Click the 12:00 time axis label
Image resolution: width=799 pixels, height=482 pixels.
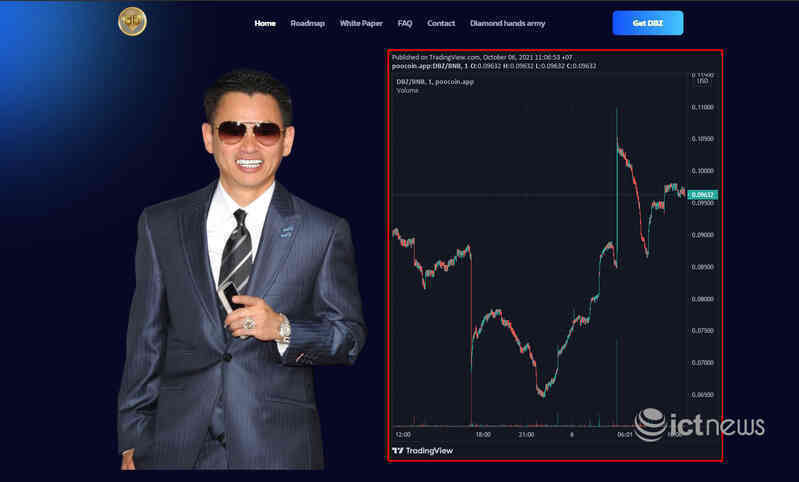(x=403, y=435)
